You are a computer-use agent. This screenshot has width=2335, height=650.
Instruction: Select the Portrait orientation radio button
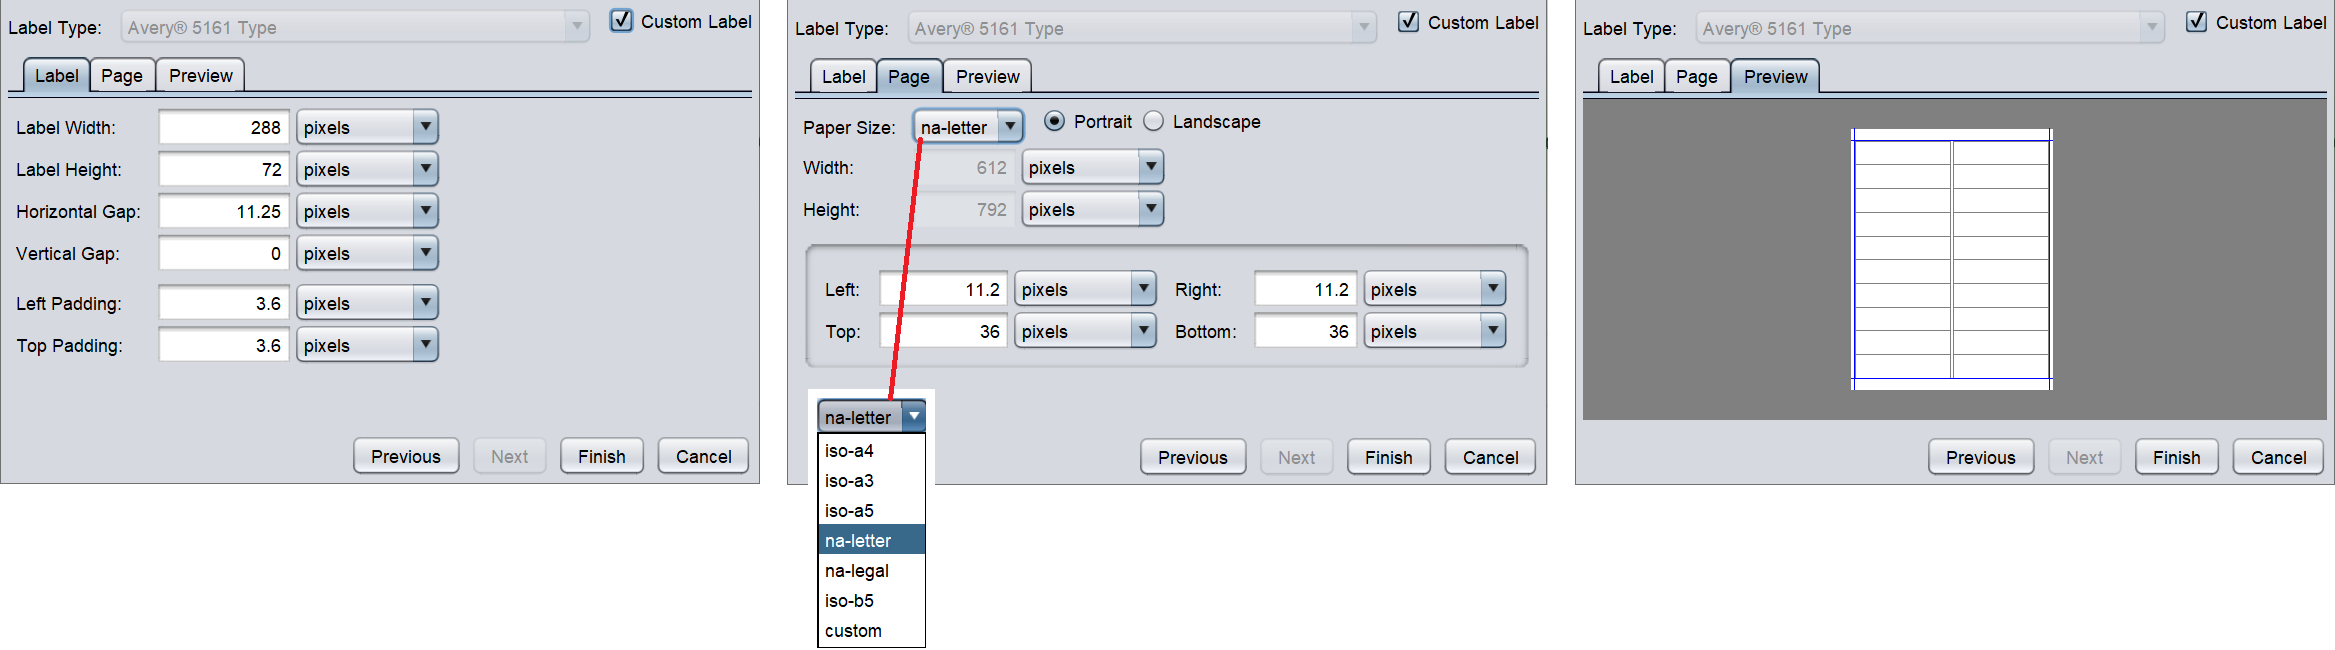point(1054,121)
